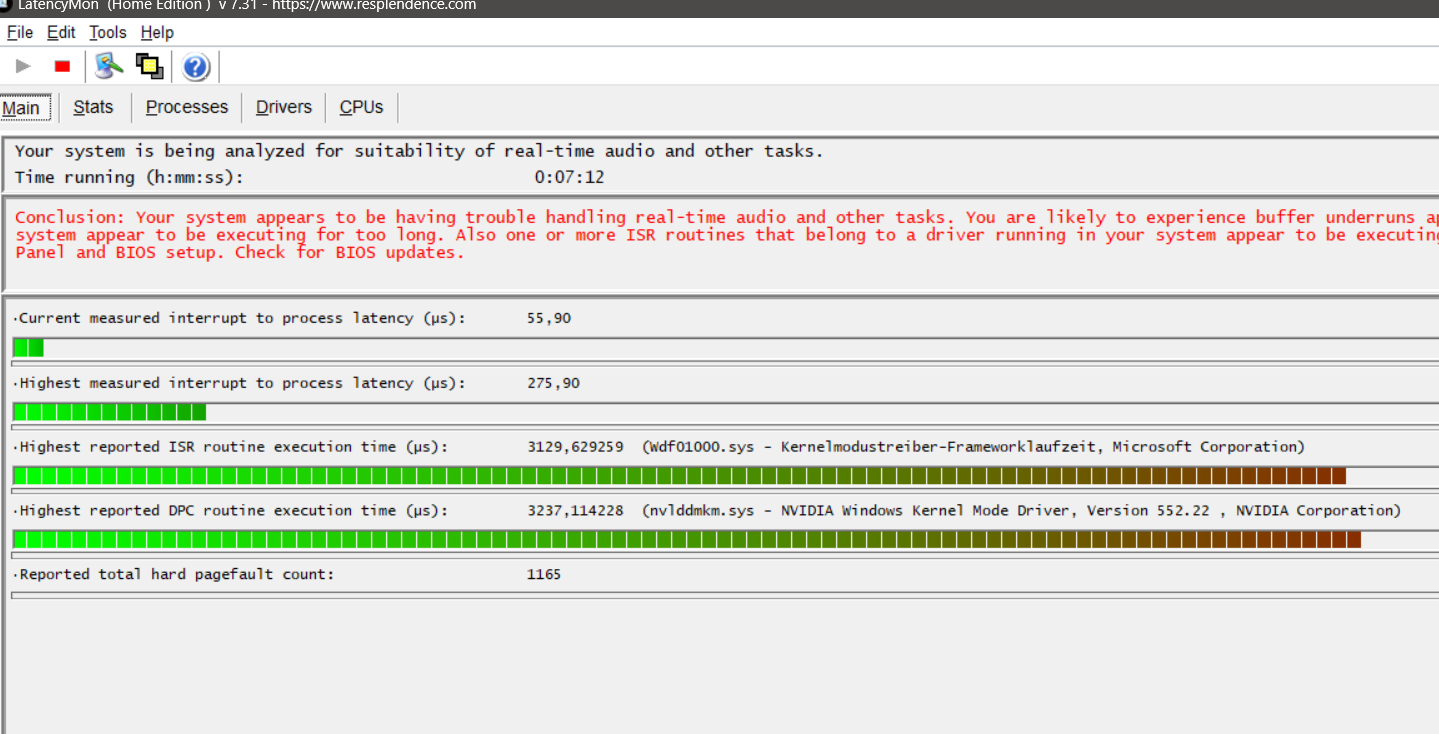The width and height of the screenshot is (1439, 734).
Task: Click the nvlddmkm.sys NVIDIA driver description
Action: (1021, 511)
